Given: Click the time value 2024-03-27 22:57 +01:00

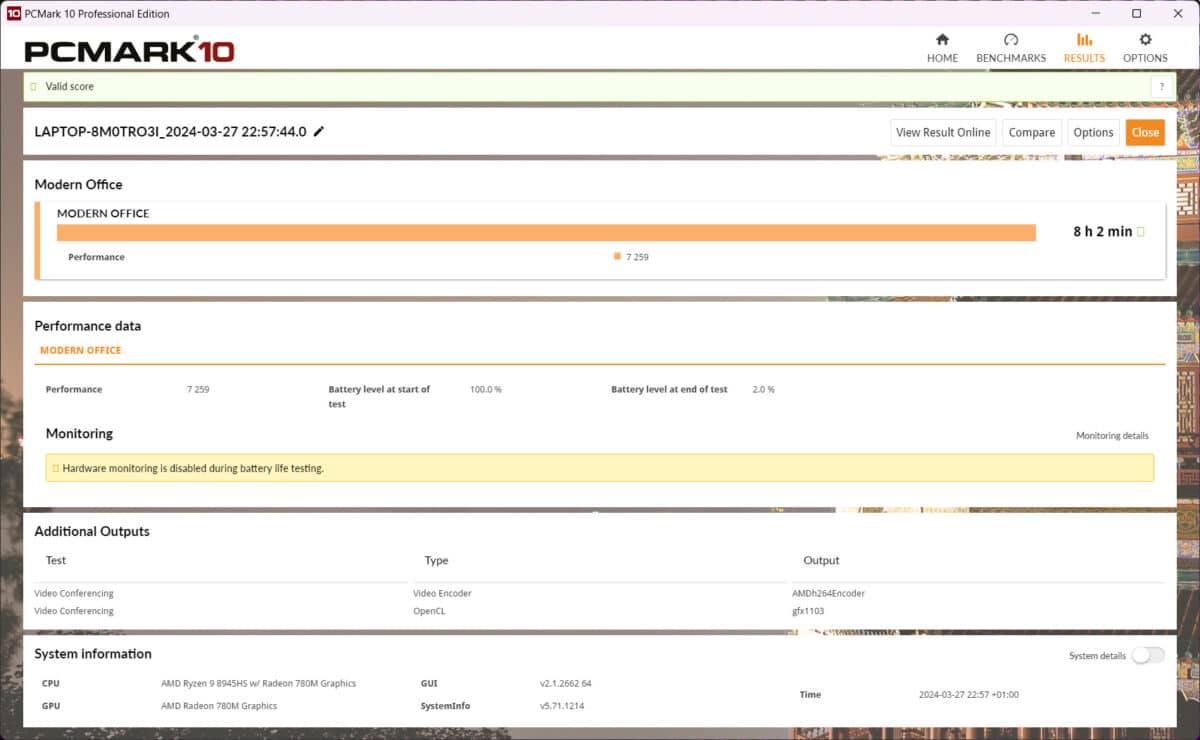Looking at the screenshot, I should (x=968, y=695).
